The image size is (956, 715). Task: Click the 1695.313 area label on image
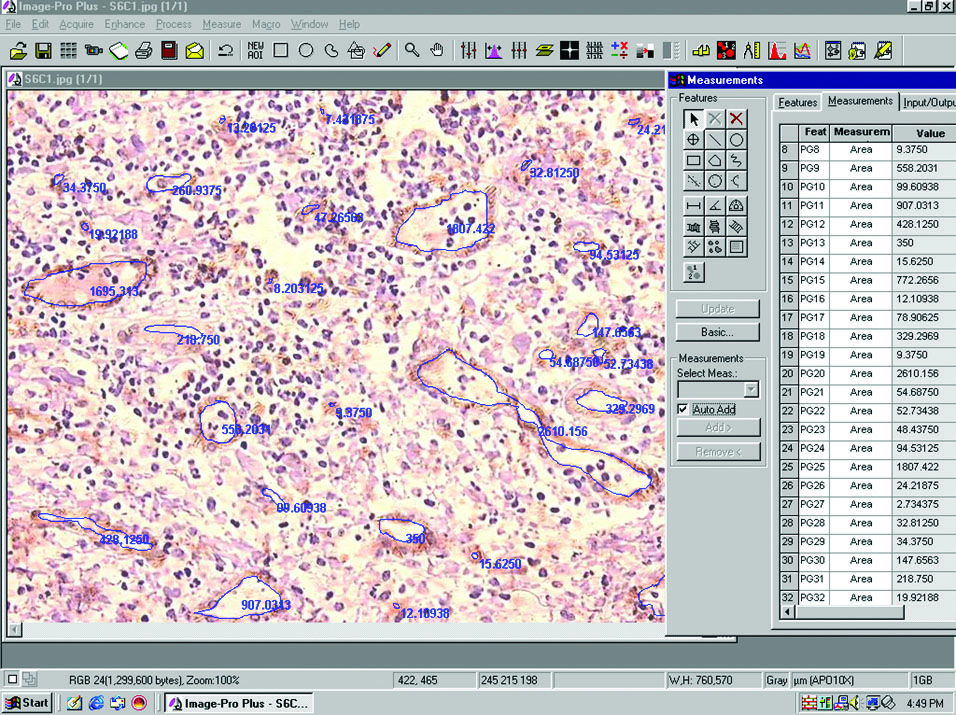pyautogui.click(x=115, y=291)
